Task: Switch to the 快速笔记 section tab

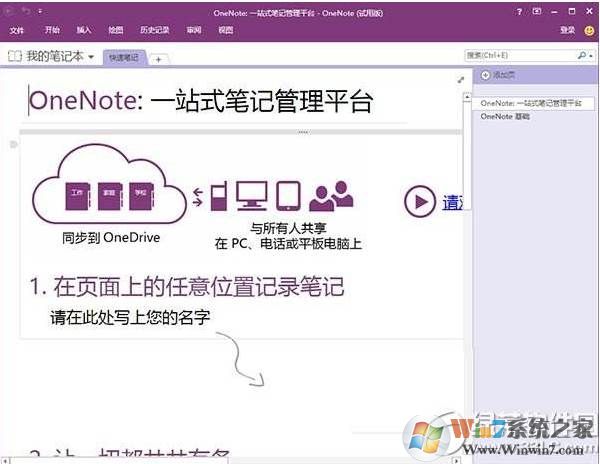Action: tap(125, 59)
